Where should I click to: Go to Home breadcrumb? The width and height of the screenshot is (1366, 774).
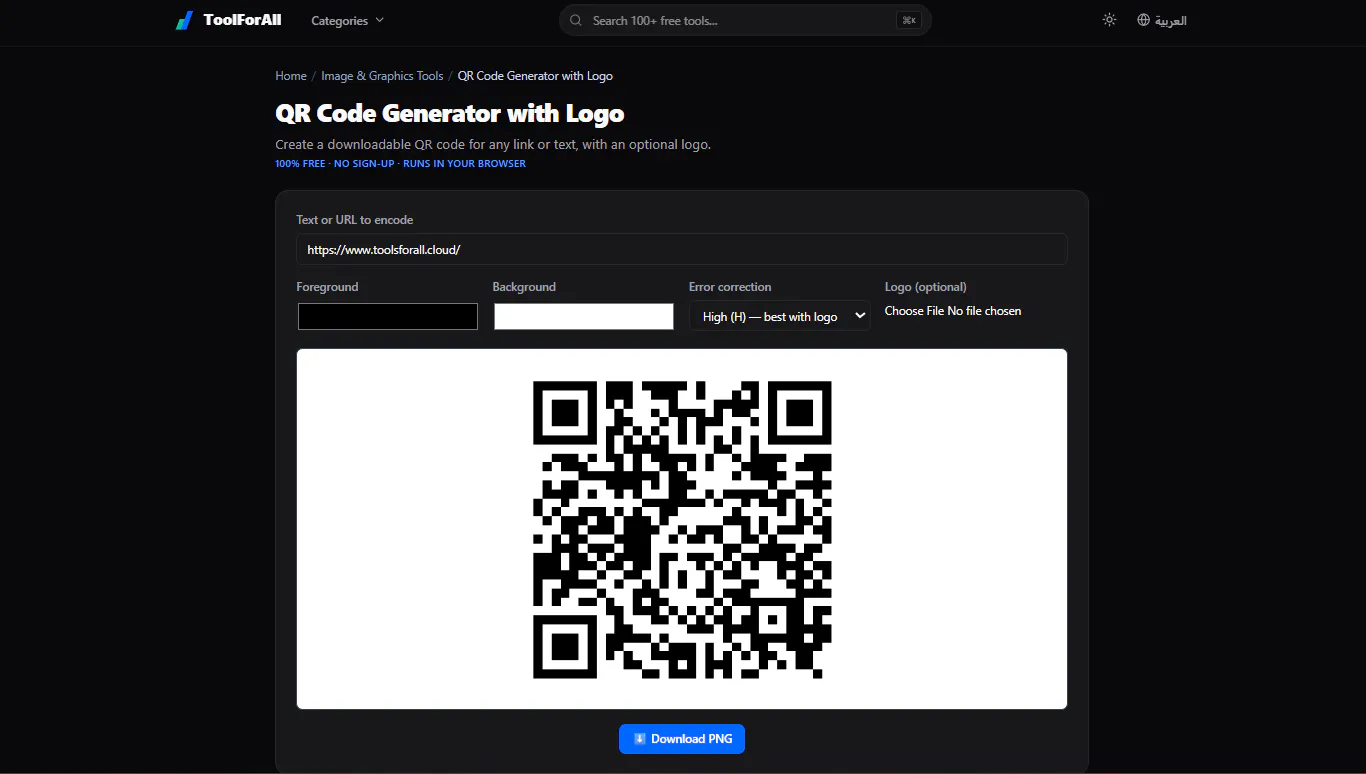(291, 76)
